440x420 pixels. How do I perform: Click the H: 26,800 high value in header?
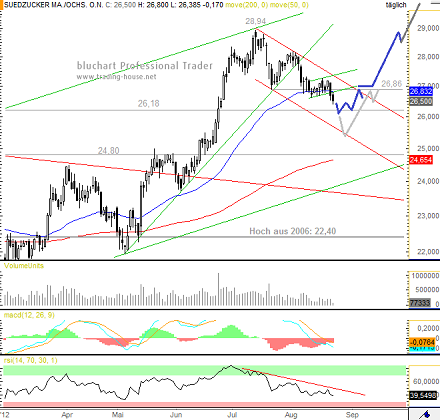152,5
